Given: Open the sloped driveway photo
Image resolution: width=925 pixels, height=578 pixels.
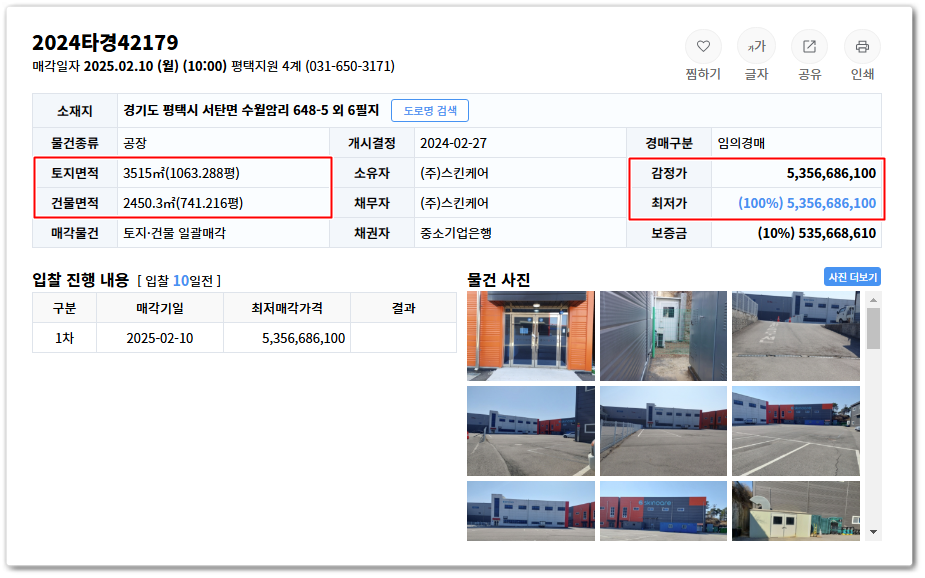Looking at the screenshot, I should pyautogui.click(x=795, y=336).
